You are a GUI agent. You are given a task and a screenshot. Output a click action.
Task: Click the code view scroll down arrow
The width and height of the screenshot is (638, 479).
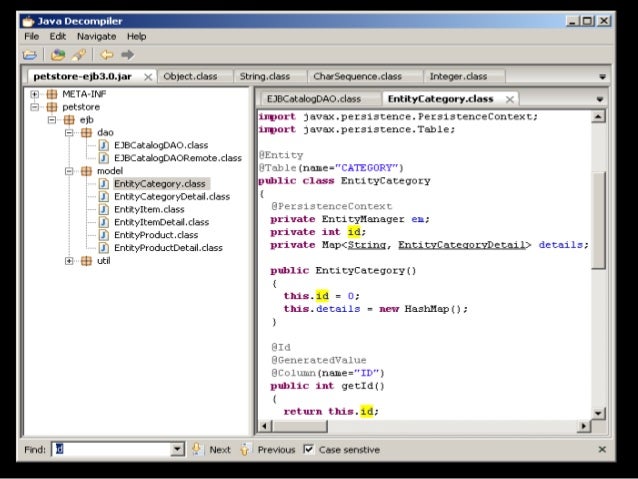[598, 413]
